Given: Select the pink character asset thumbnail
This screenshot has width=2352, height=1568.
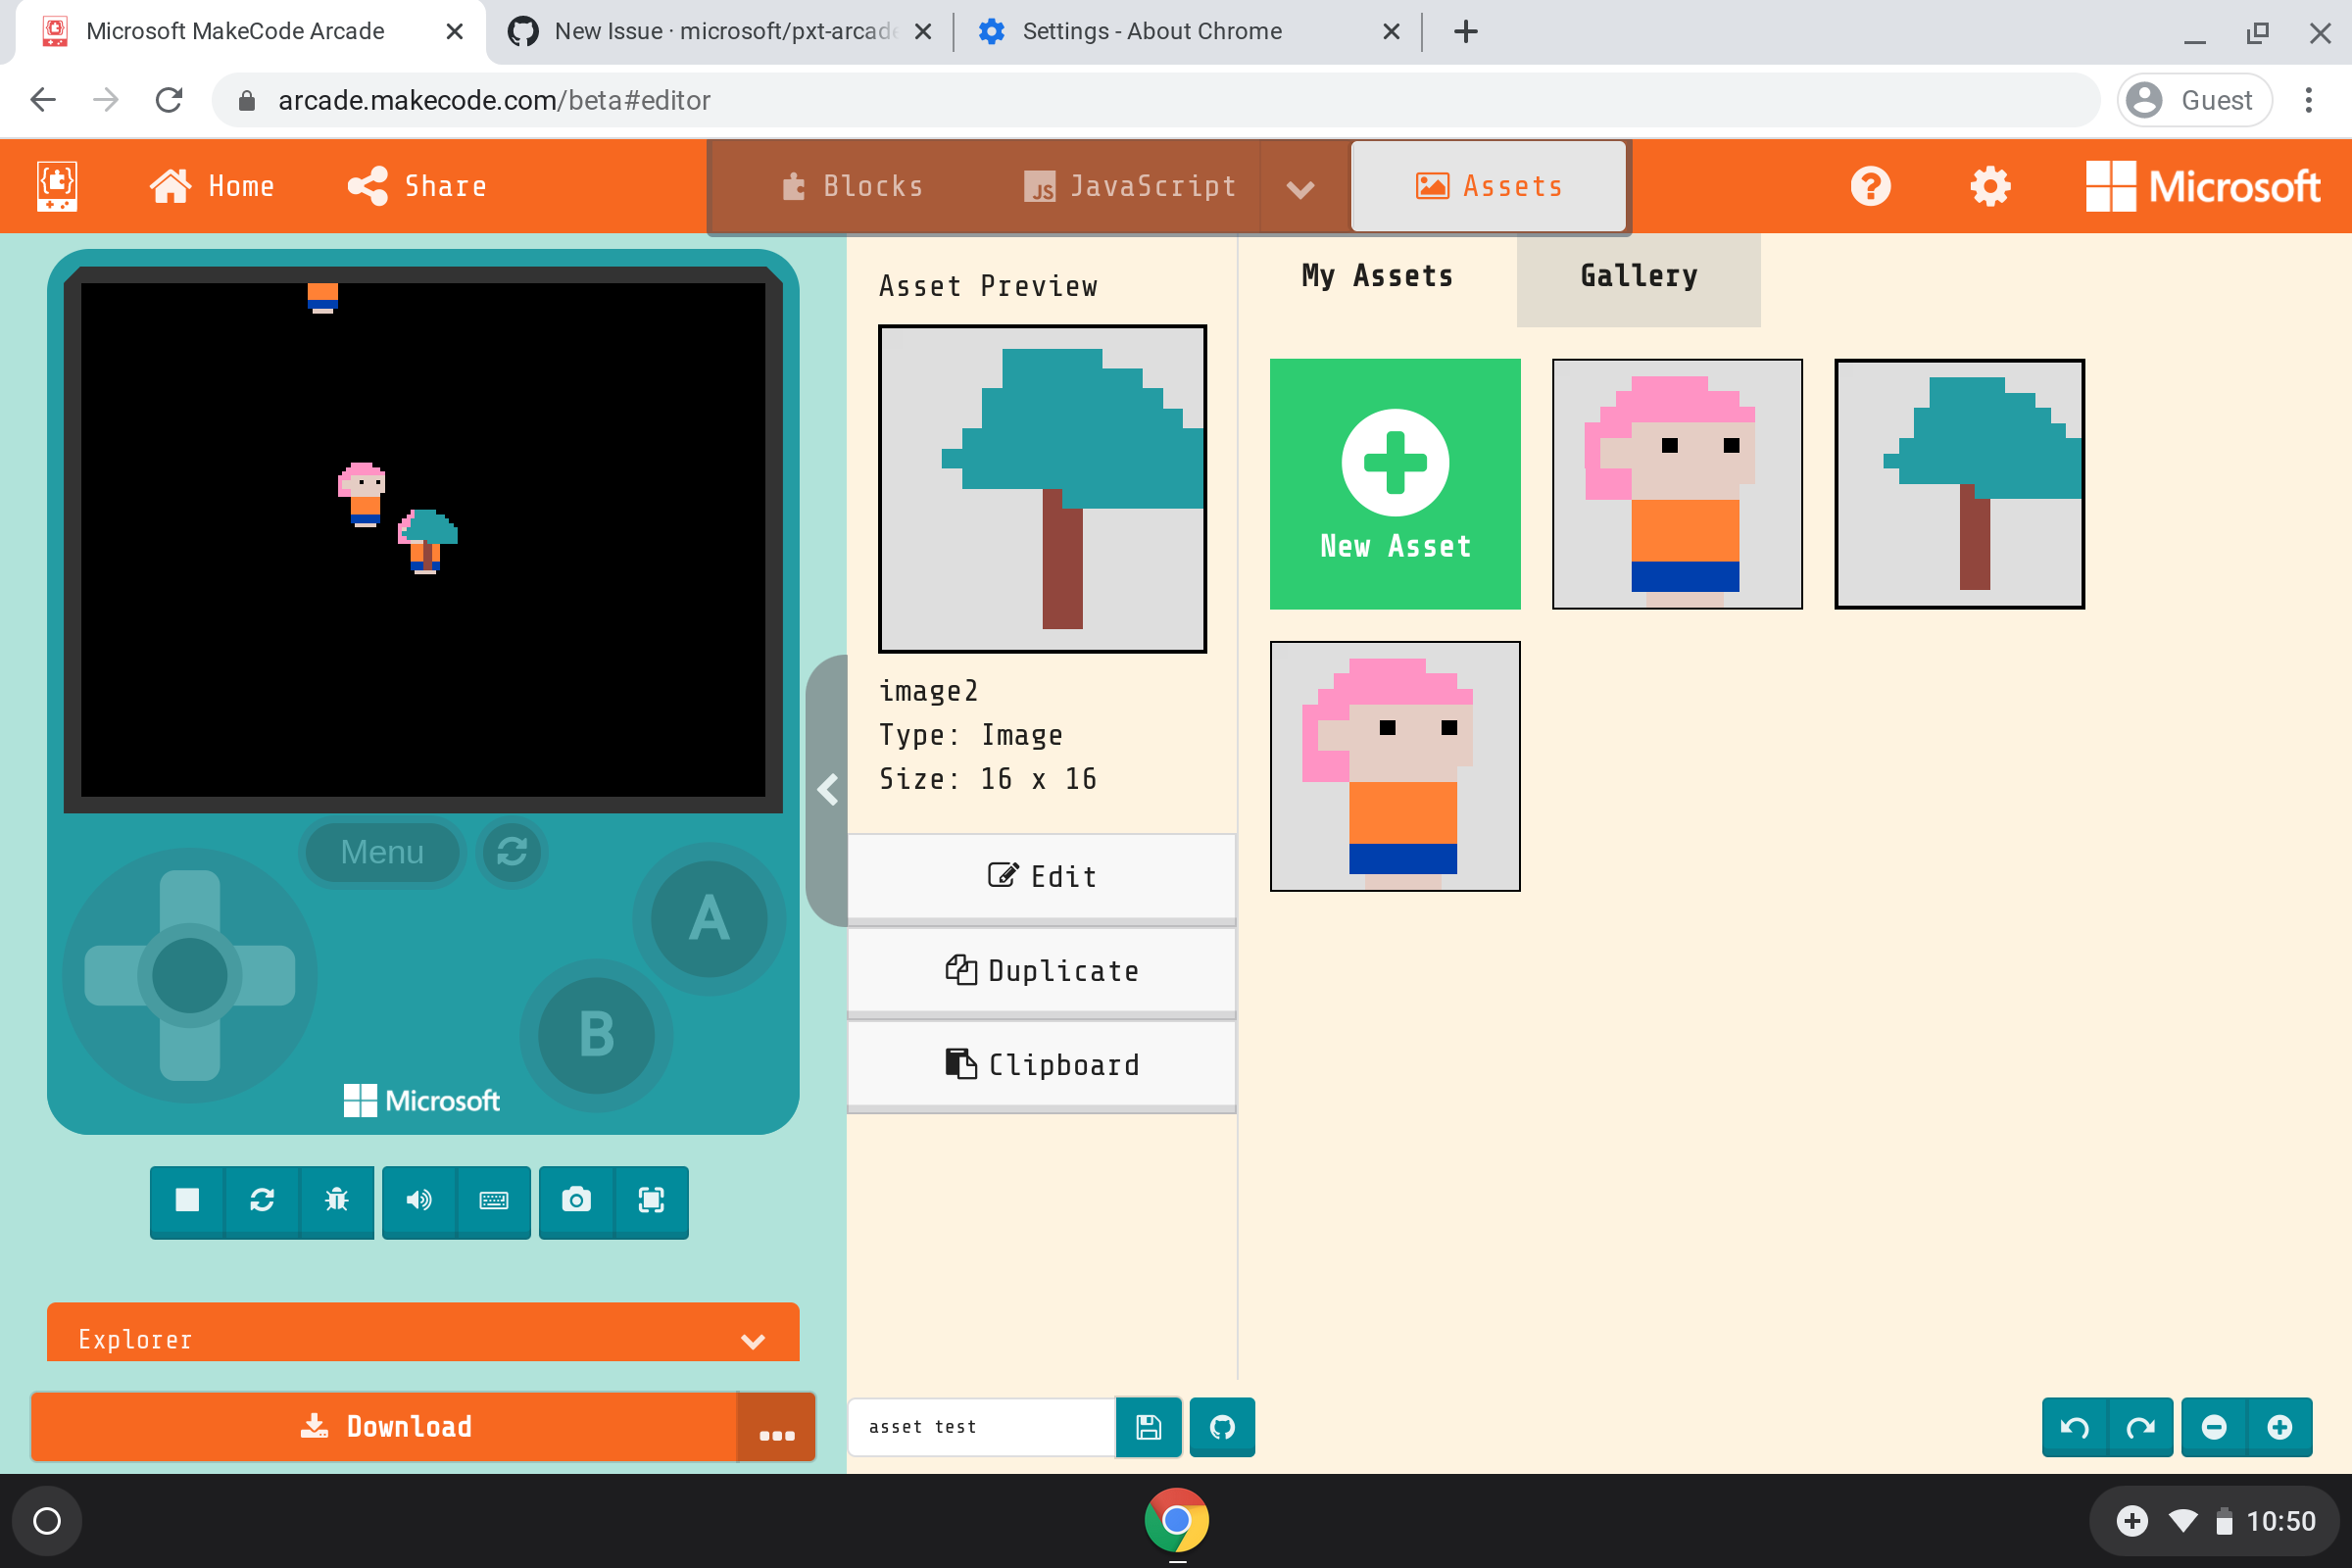Looking at the screenshot, I should click(1677, 484).
